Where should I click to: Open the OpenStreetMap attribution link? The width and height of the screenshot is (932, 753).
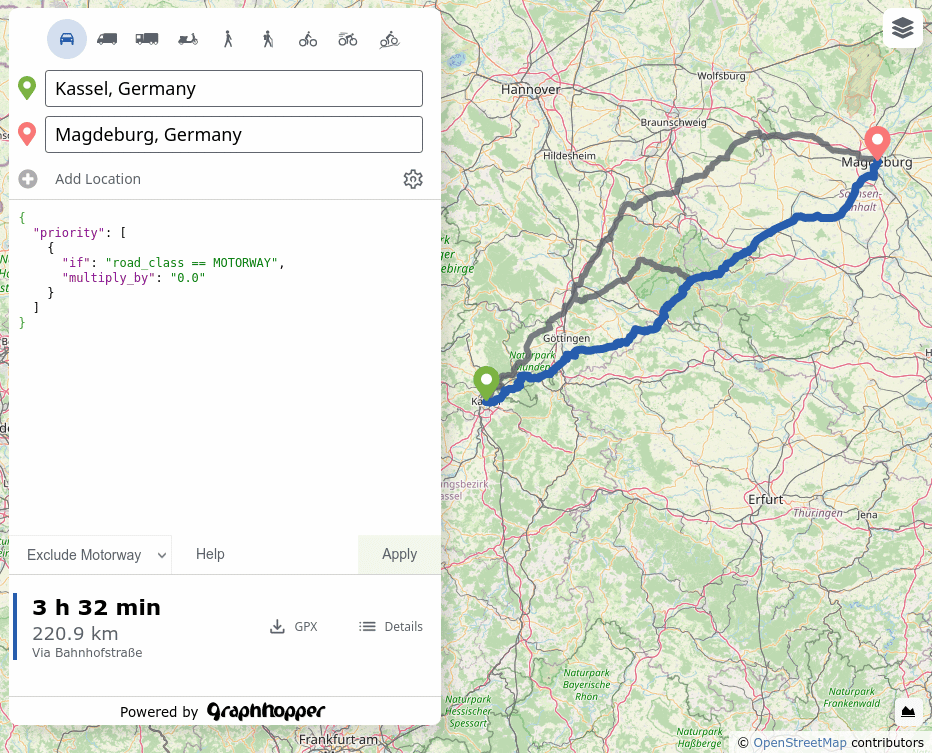pyautogui.click(x=799, y=743)
